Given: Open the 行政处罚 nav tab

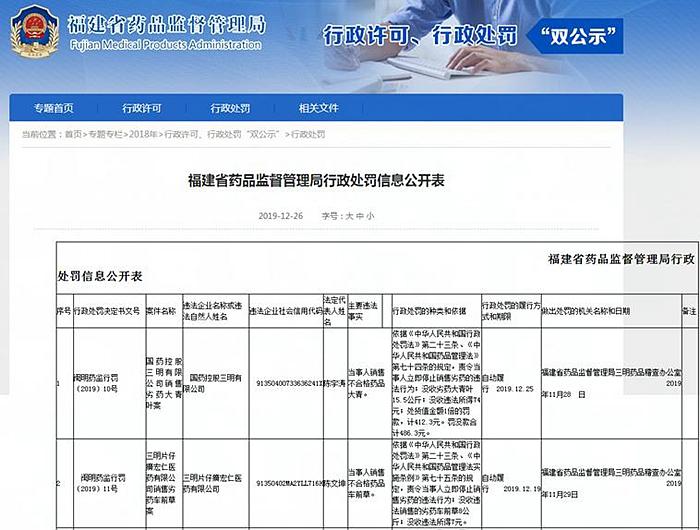Looking at the screenshot, I should (x=230, y=108).
